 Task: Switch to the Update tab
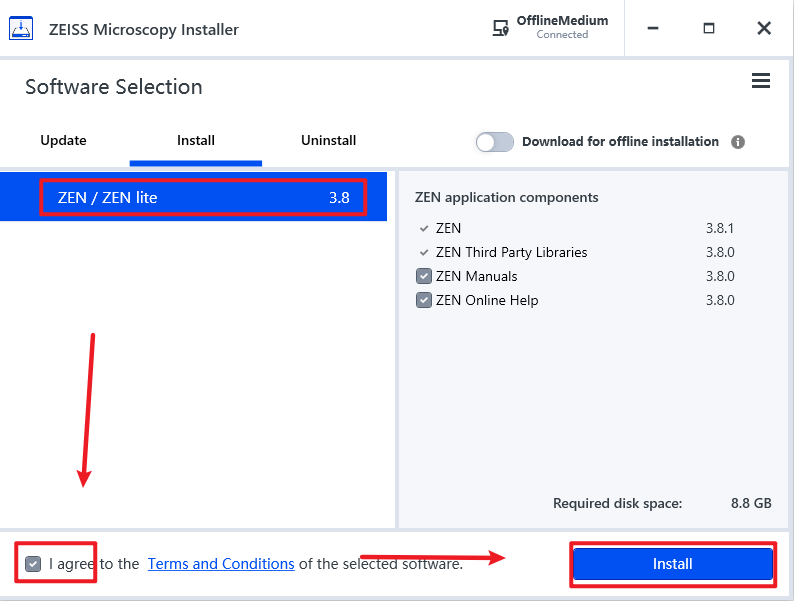click(x=63, y=141)
